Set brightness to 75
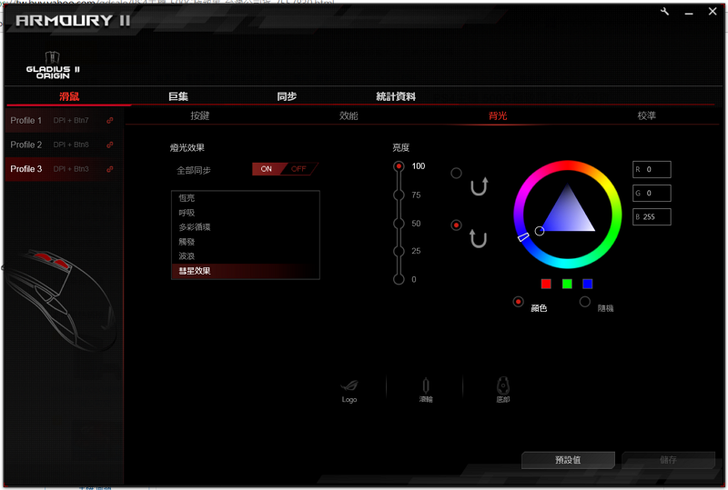728x490 pixels. [x=398, y=195]
